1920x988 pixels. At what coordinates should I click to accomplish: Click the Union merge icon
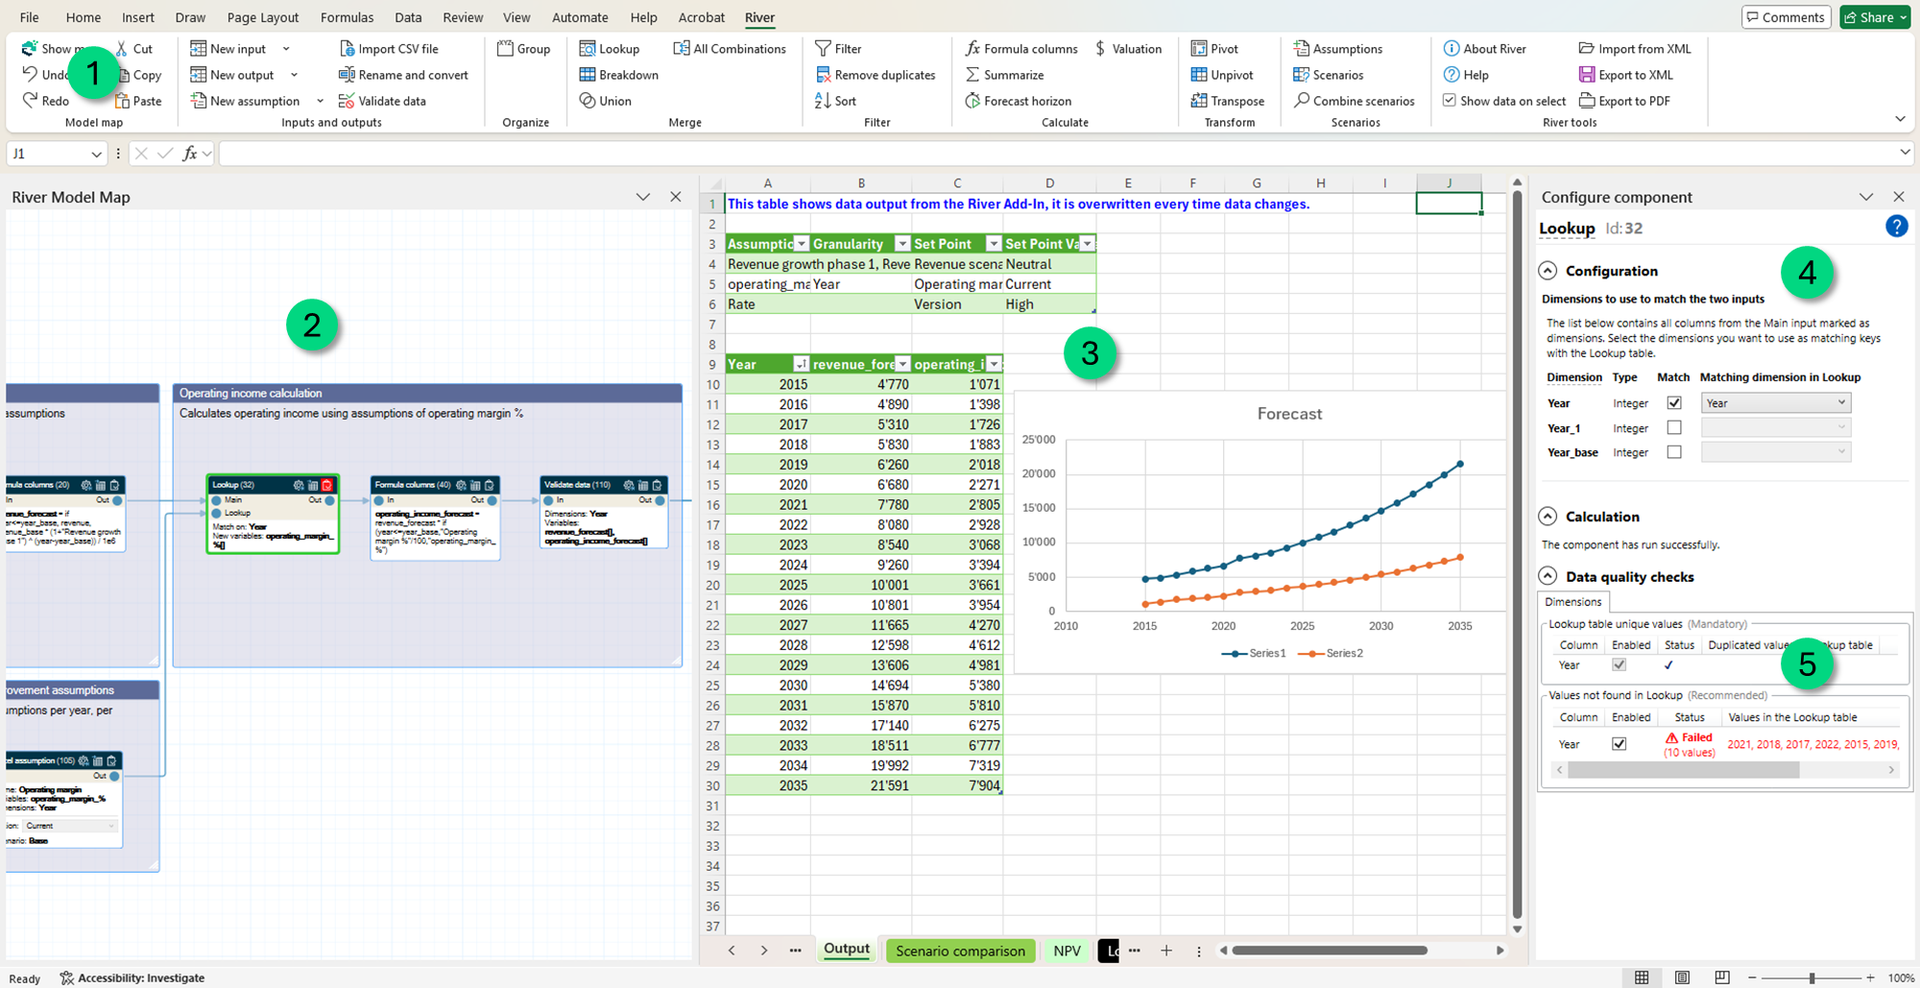tap(588, 101)
